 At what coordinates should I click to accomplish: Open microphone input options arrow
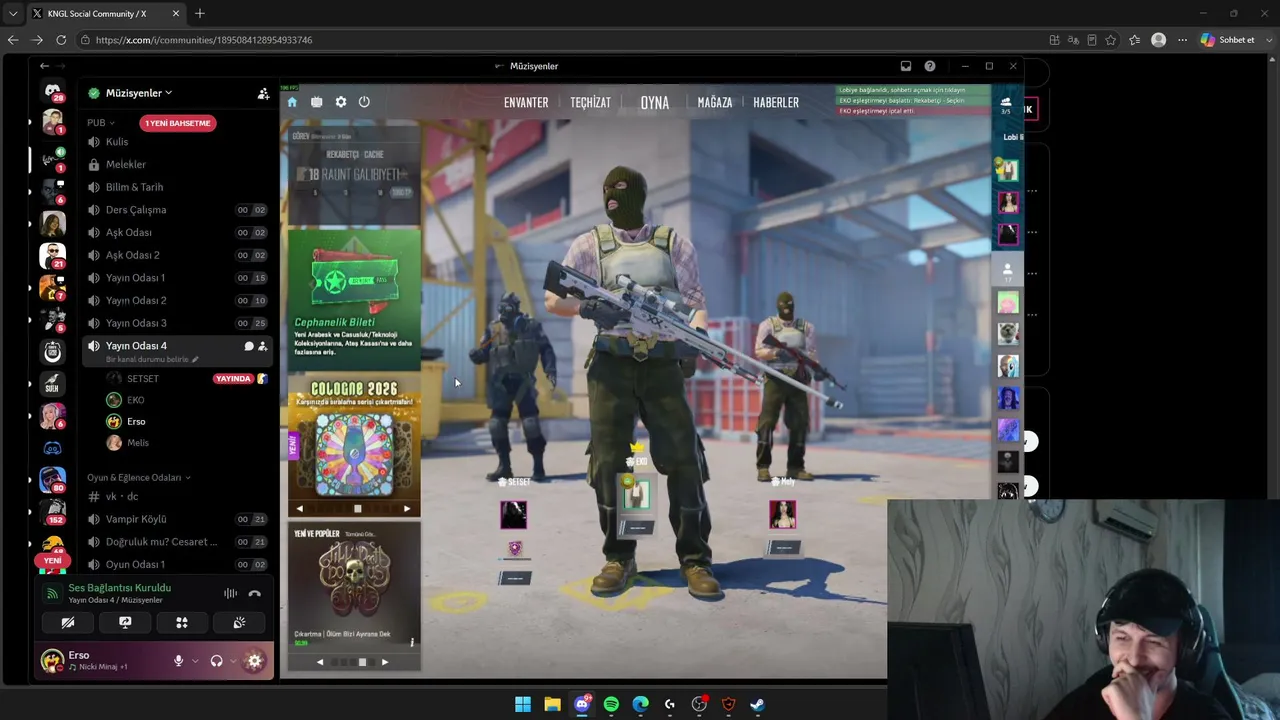[x=194, y=661]
